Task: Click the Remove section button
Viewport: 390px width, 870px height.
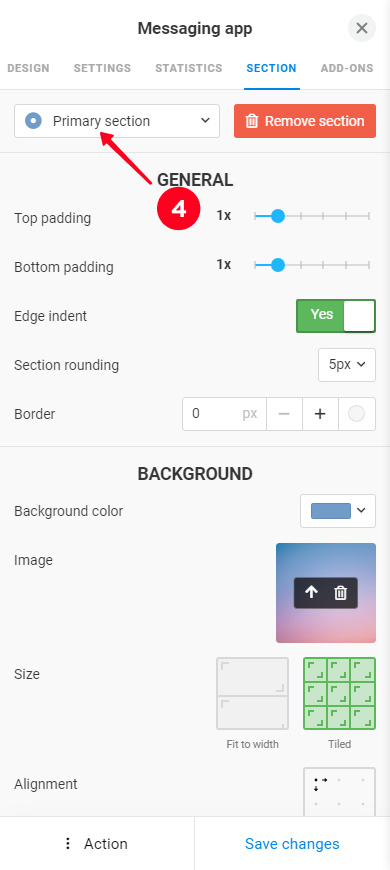Action: 305,121
